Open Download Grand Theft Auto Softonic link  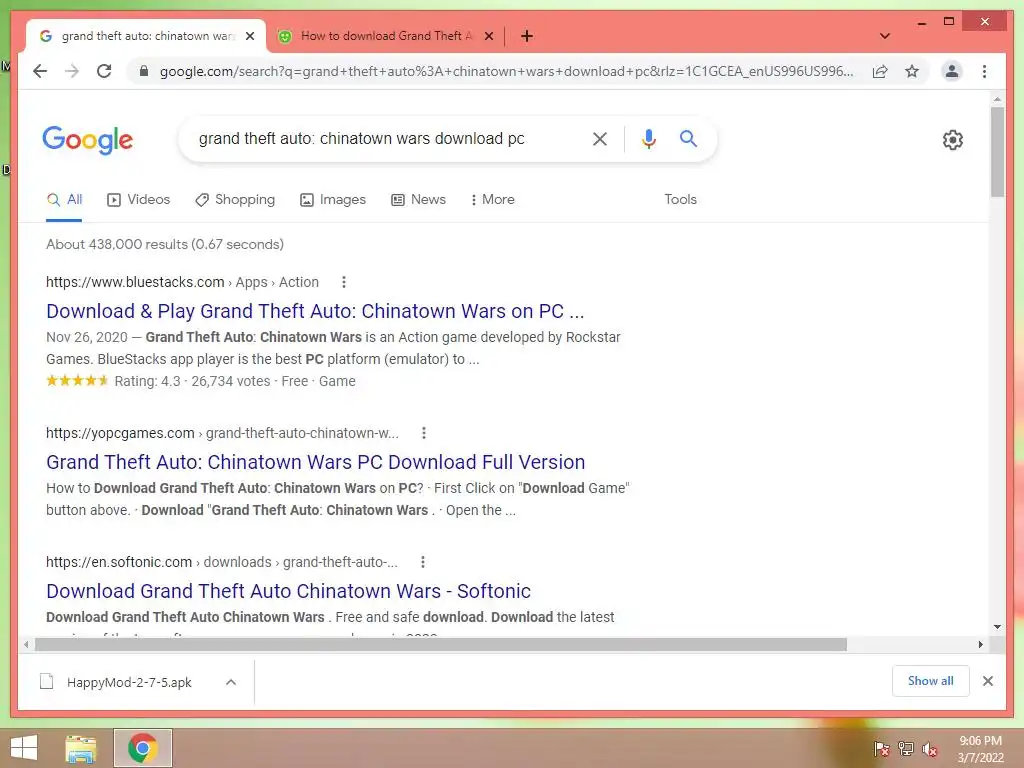coord(288,591)
